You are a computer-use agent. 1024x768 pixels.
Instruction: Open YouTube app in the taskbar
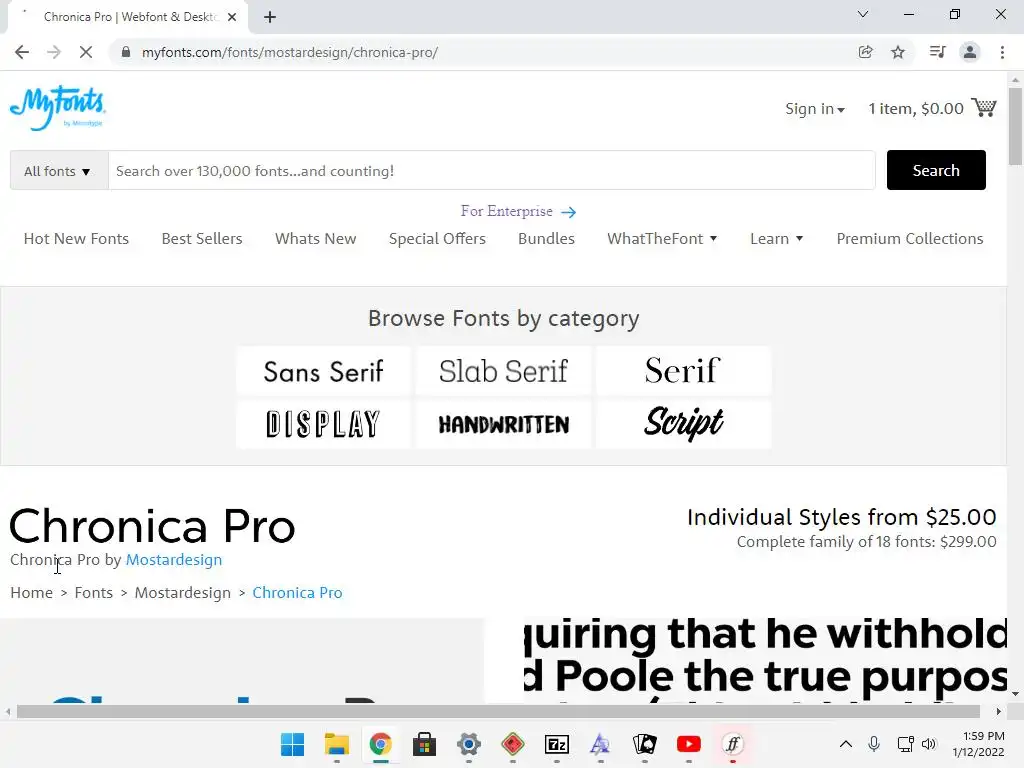coord(688,744)
